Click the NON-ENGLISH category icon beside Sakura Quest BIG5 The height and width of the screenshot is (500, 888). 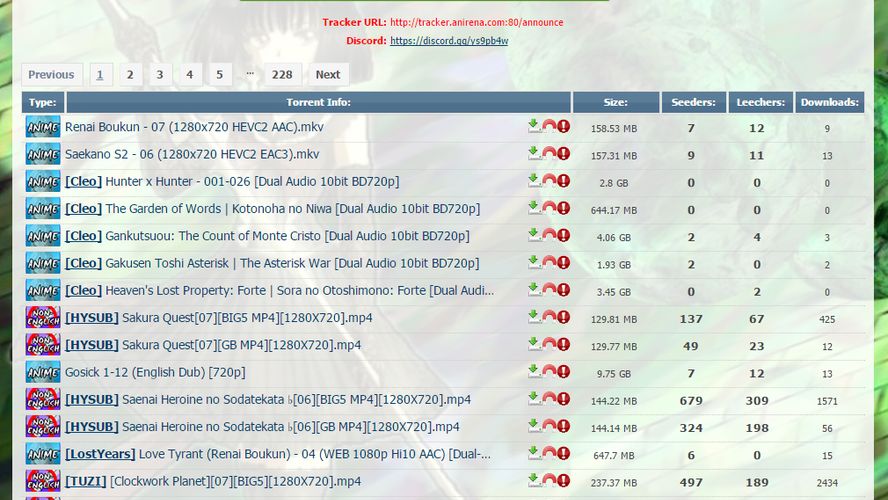point(43,318)
